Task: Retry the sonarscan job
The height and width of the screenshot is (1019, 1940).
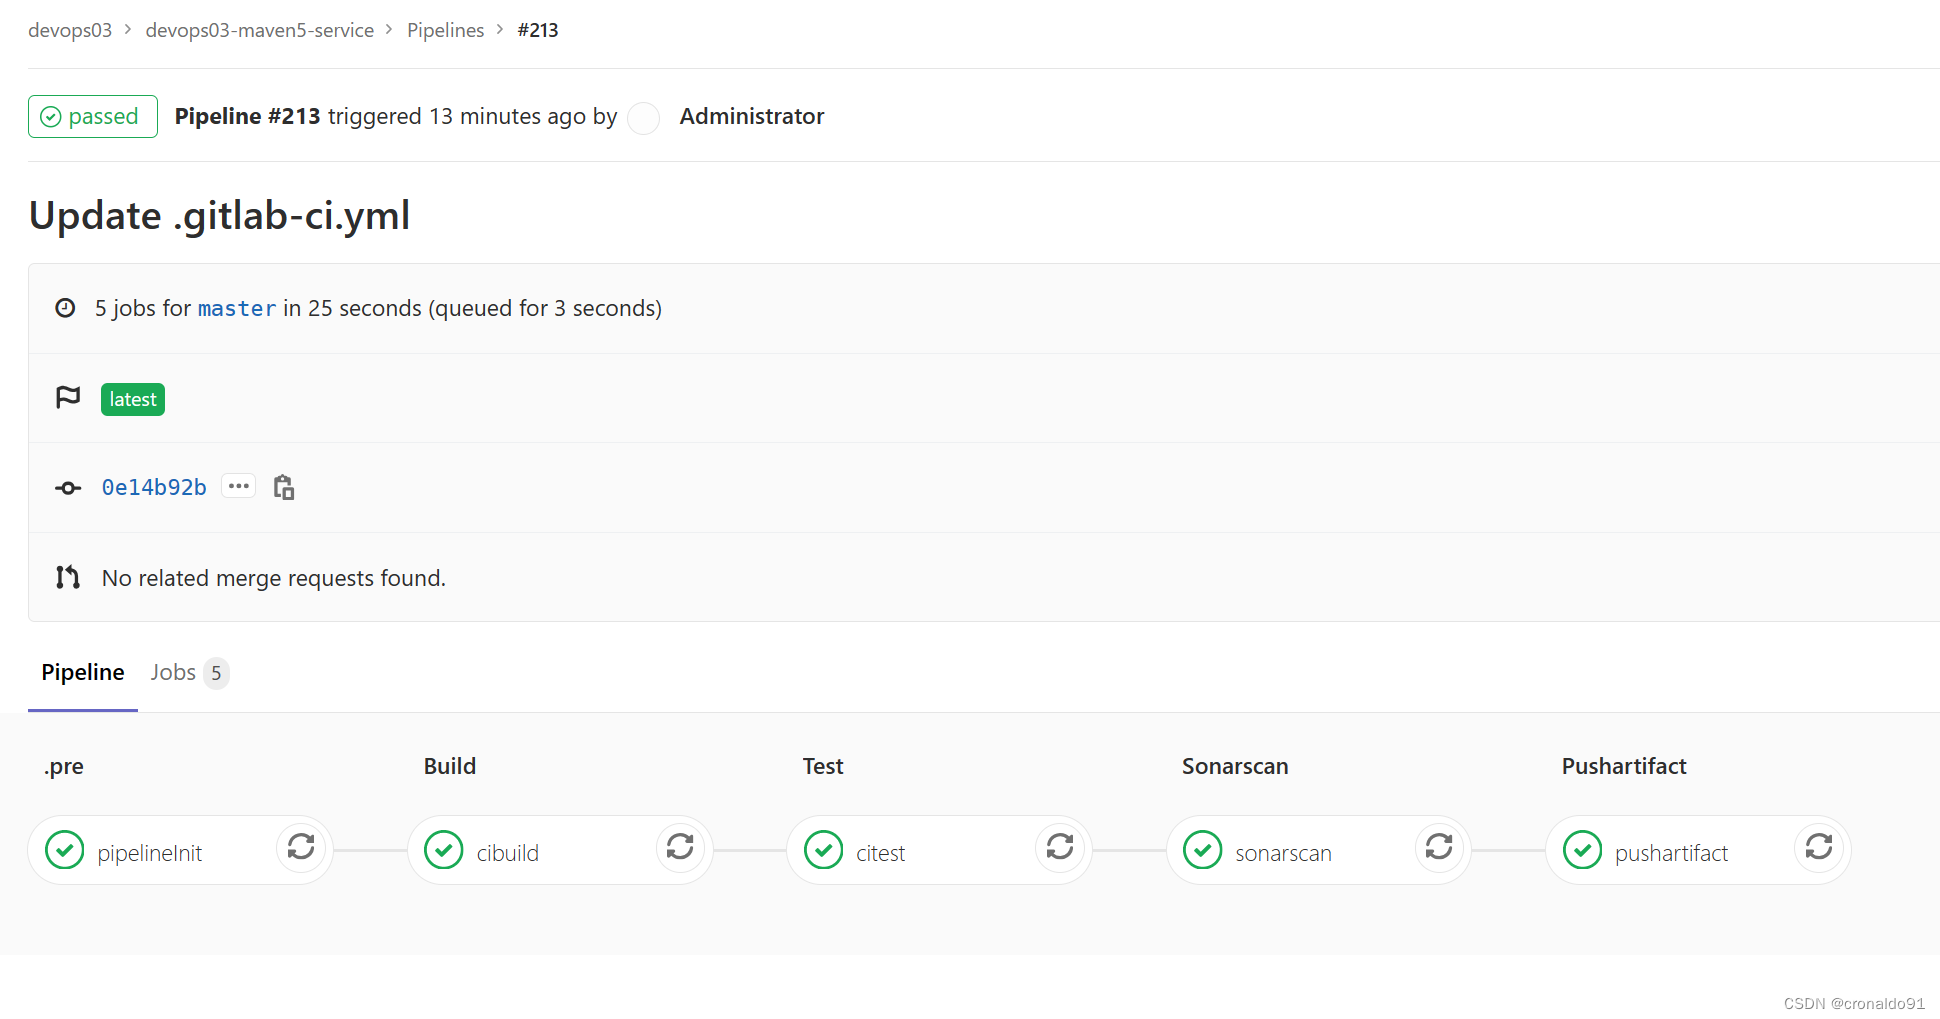Action: [1439, 848]
